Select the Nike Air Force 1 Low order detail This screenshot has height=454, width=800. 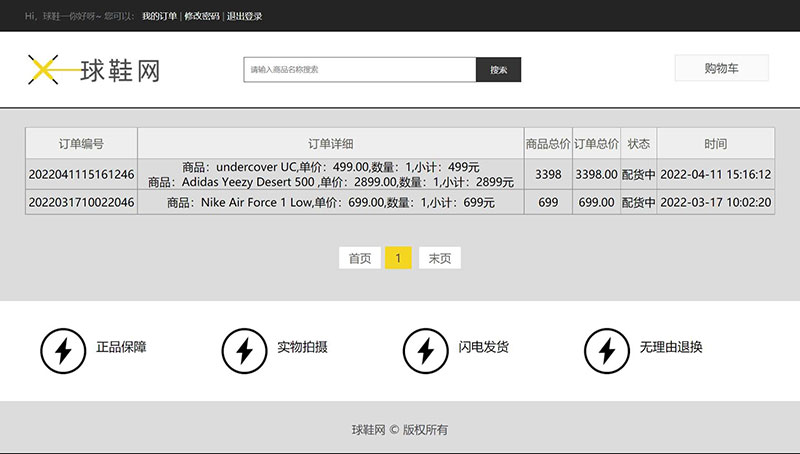click(x=330, y=202)
